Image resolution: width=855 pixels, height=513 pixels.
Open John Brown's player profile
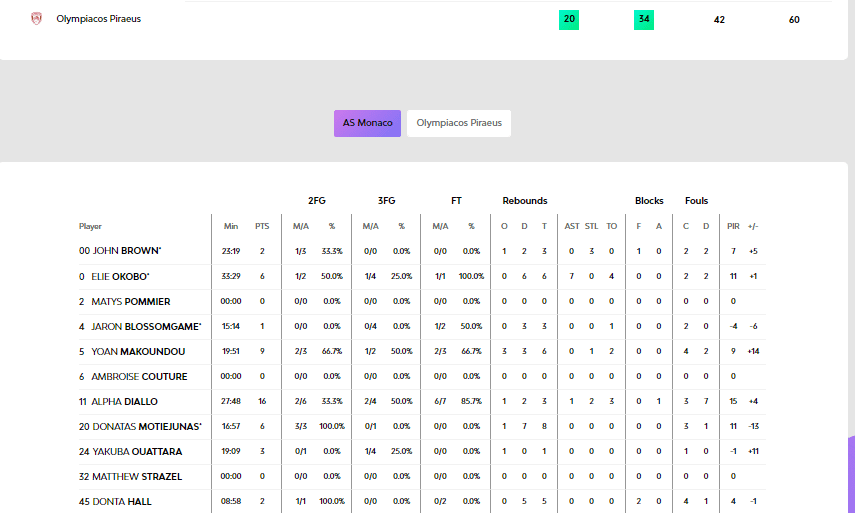121,251
